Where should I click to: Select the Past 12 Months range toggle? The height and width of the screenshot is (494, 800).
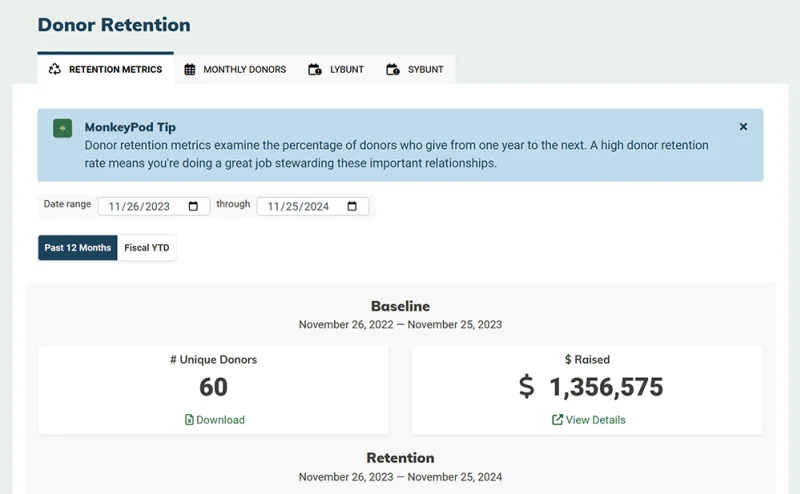(x=78, y=248)
